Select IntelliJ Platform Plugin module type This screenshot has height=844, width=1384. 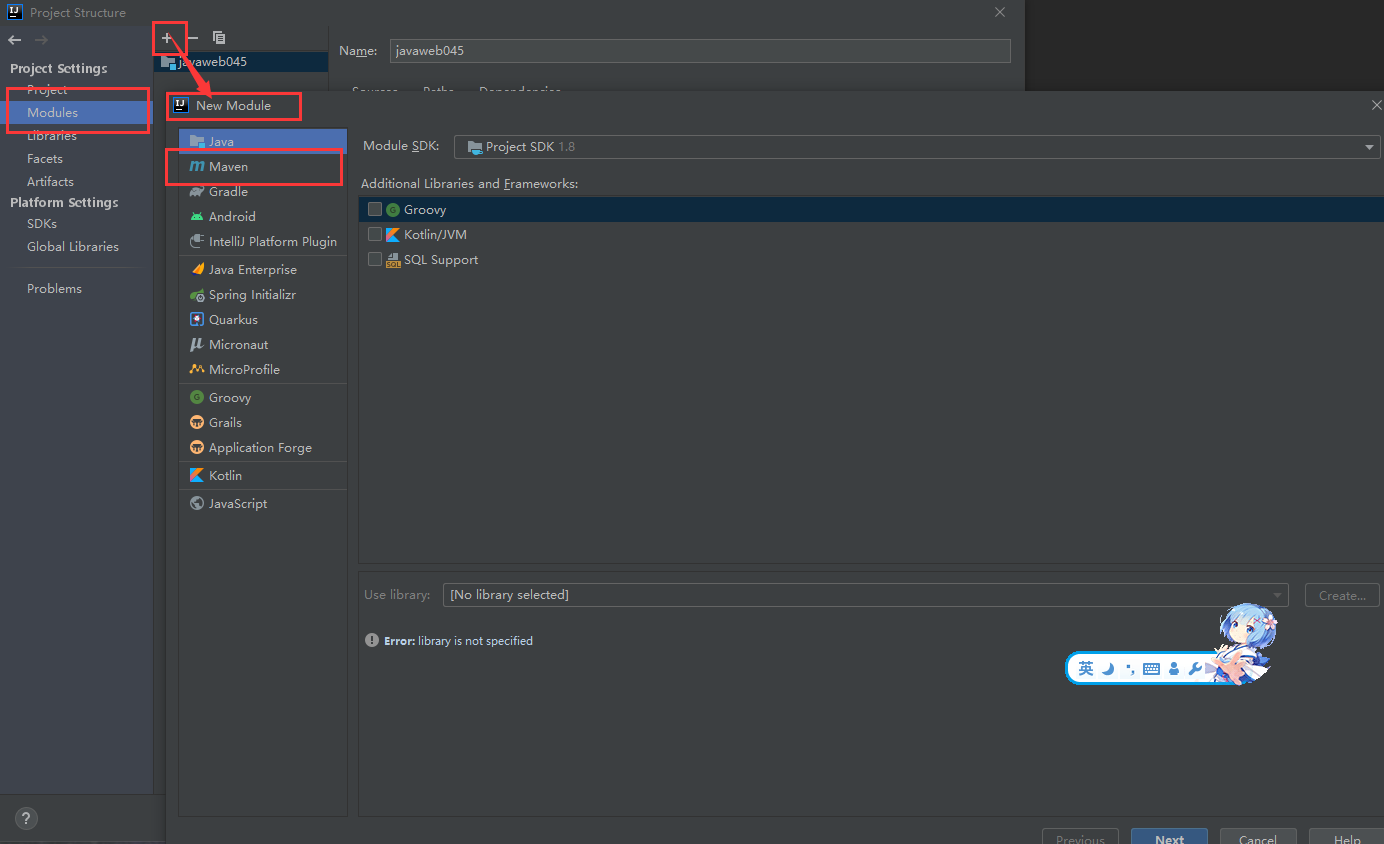pyautogui.click(x=263, y=241)
